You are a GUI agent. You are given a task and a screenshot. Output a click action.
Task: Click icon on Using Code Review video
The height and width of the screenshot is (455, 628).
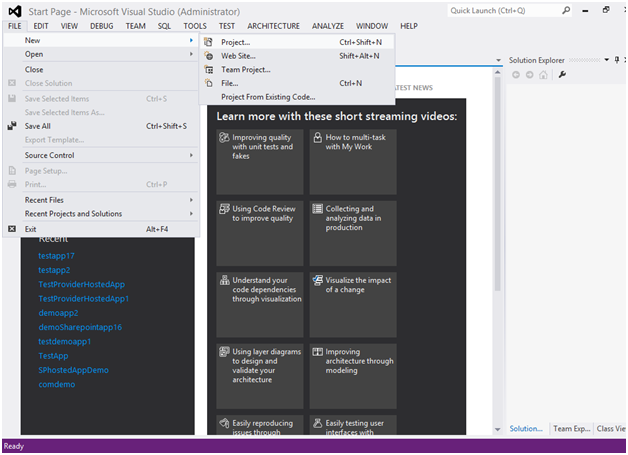(x=224, y=209)
